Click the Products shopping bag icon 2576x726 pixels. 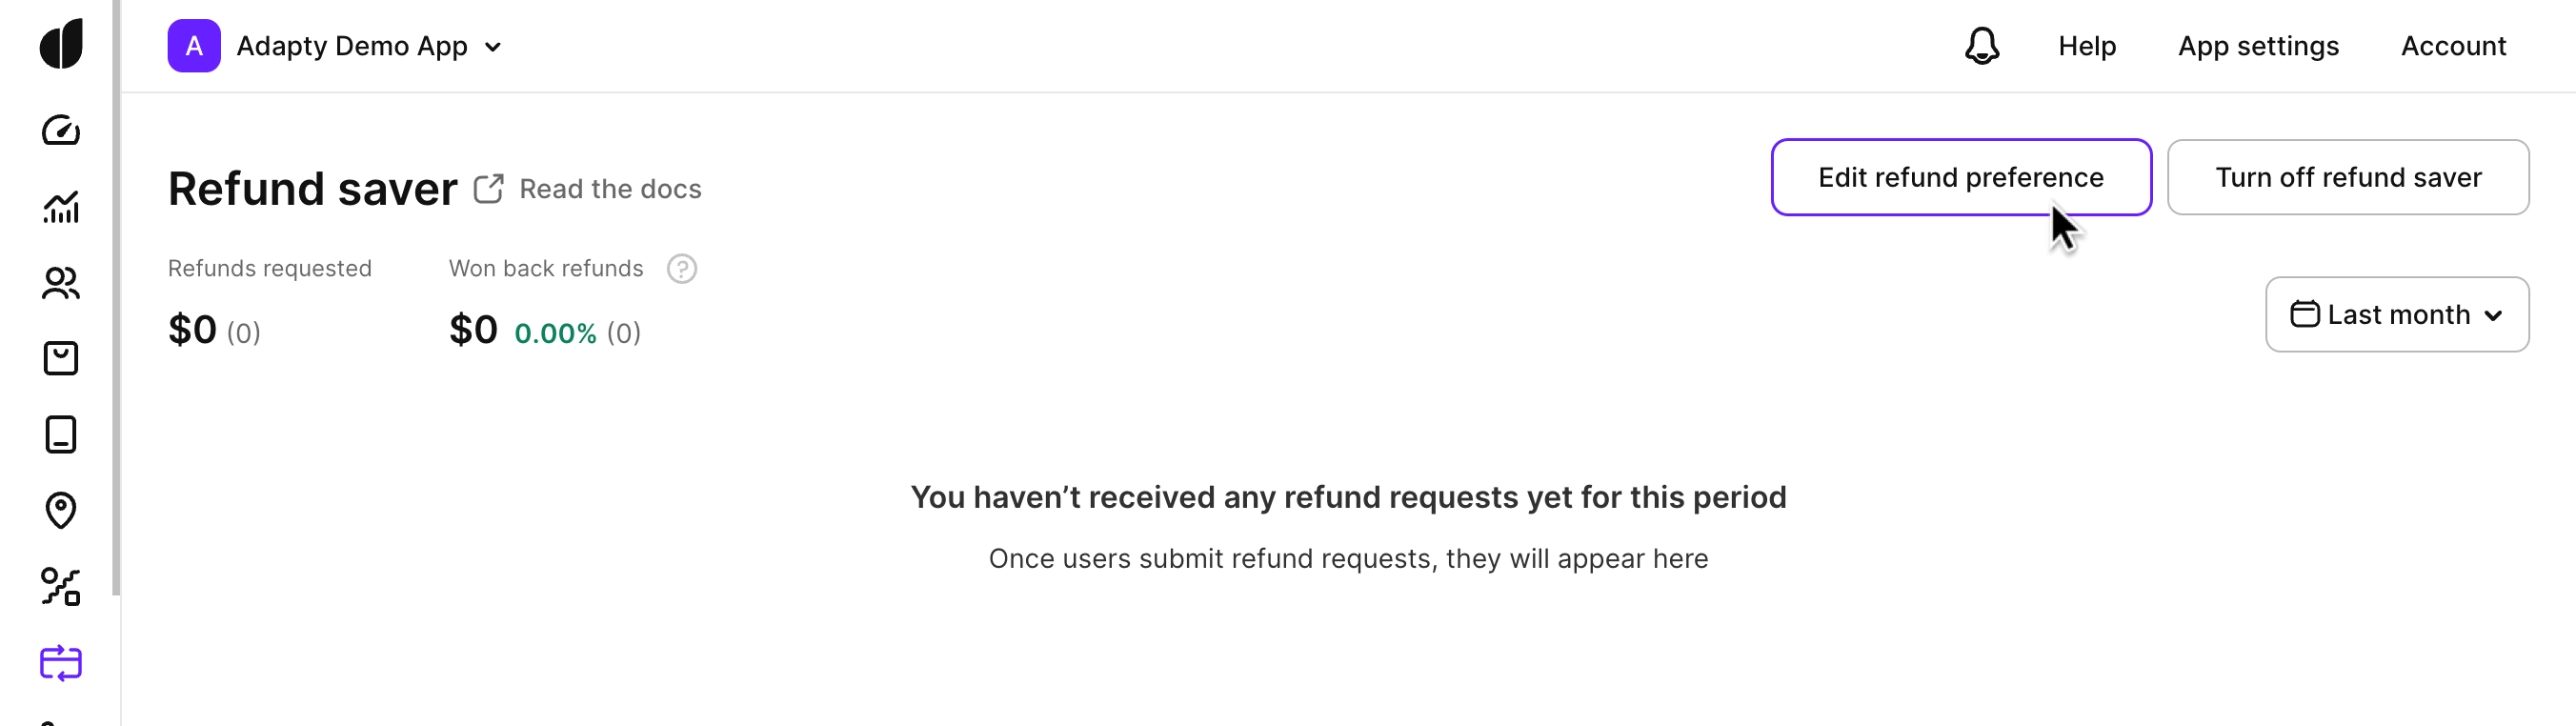pyautogui.click(x=61, y=357)
